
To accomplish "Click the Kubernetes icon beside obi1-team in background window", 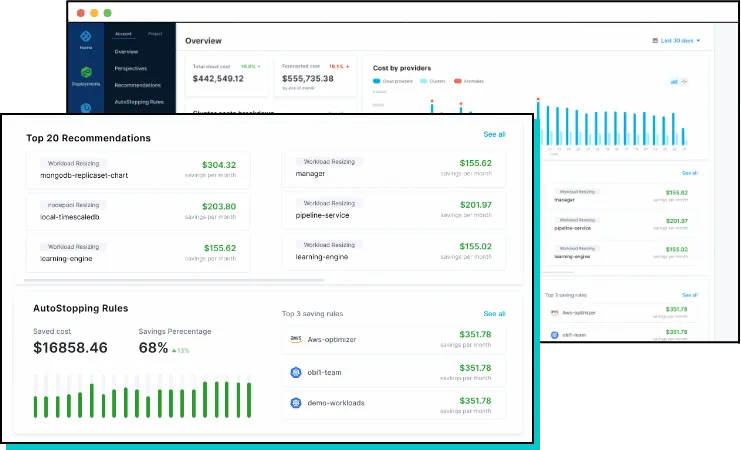I will coord(554,335).
